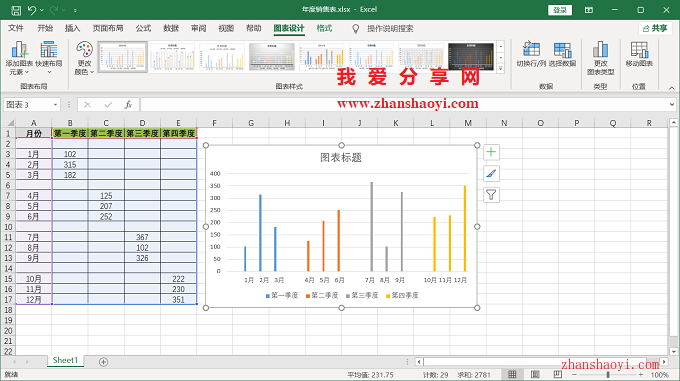The height and width of the screenshot is (381, 680).
Task: Select cell E17 containing 351
Action: (178, 300)
